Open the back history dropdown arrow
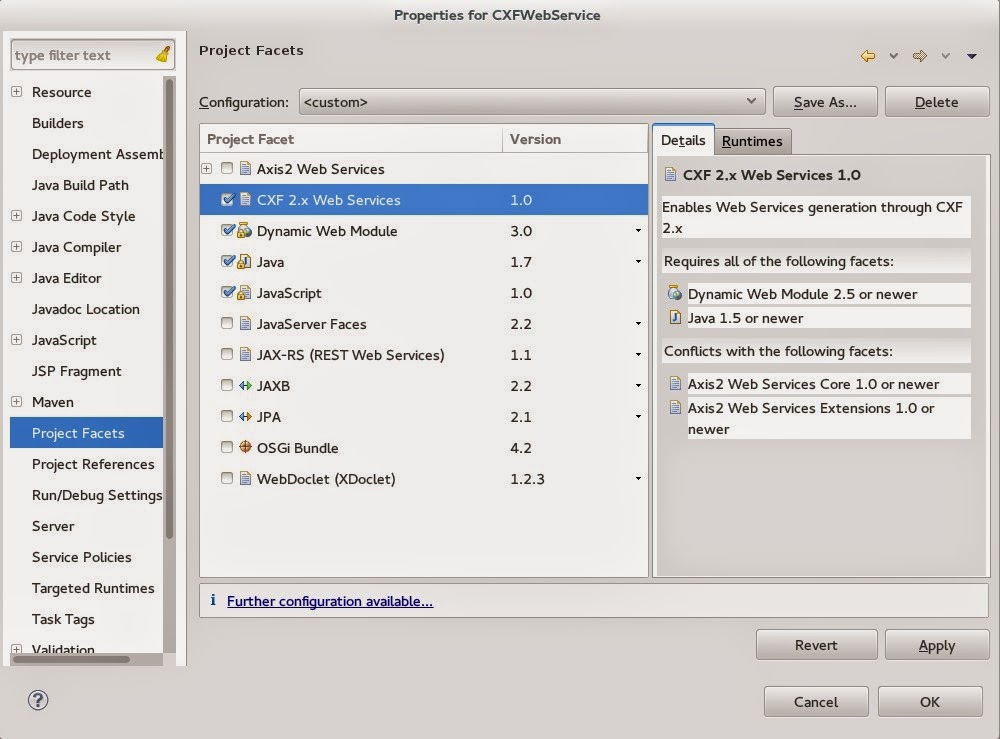 [893, 56]
